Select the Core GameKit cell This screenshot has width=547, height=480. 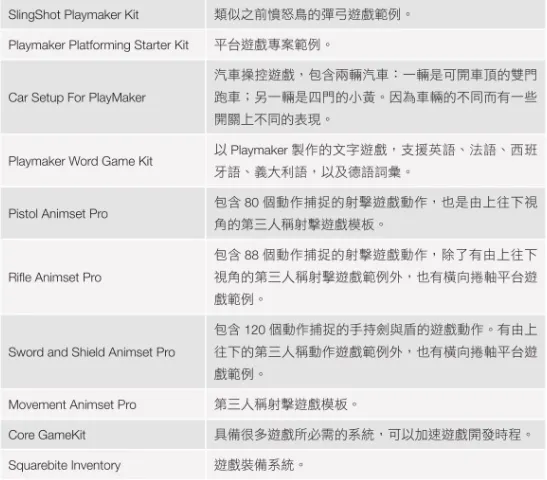coord(103,435)
